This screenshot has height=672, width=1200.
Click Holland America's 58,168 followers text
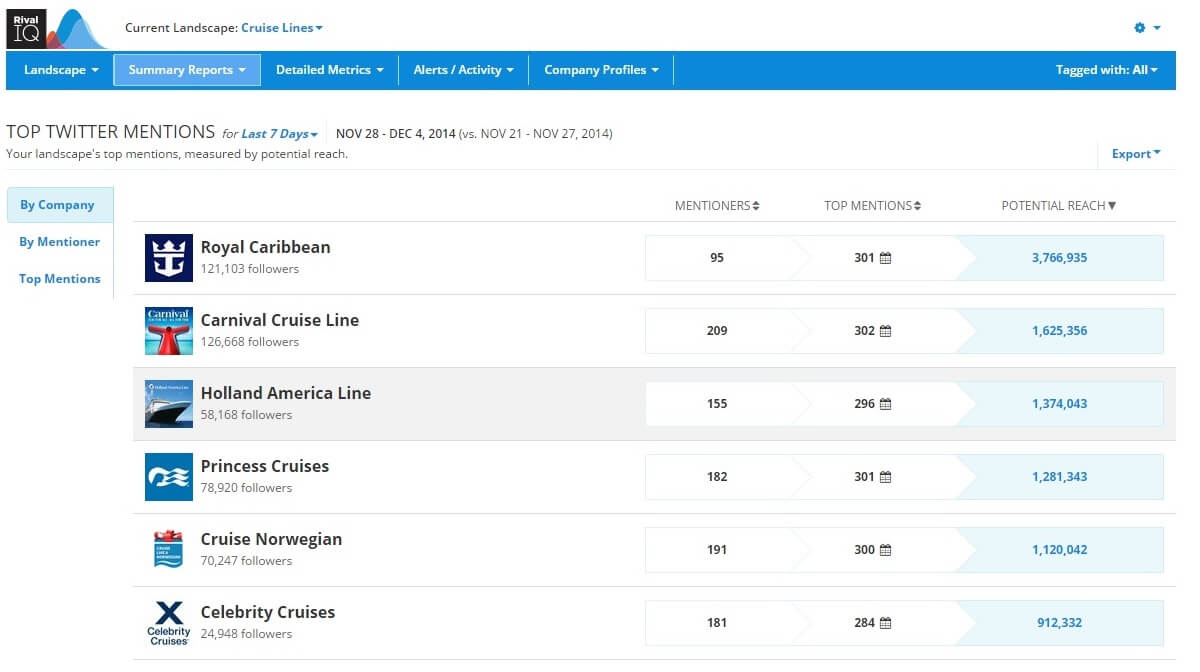click(246, 415)
